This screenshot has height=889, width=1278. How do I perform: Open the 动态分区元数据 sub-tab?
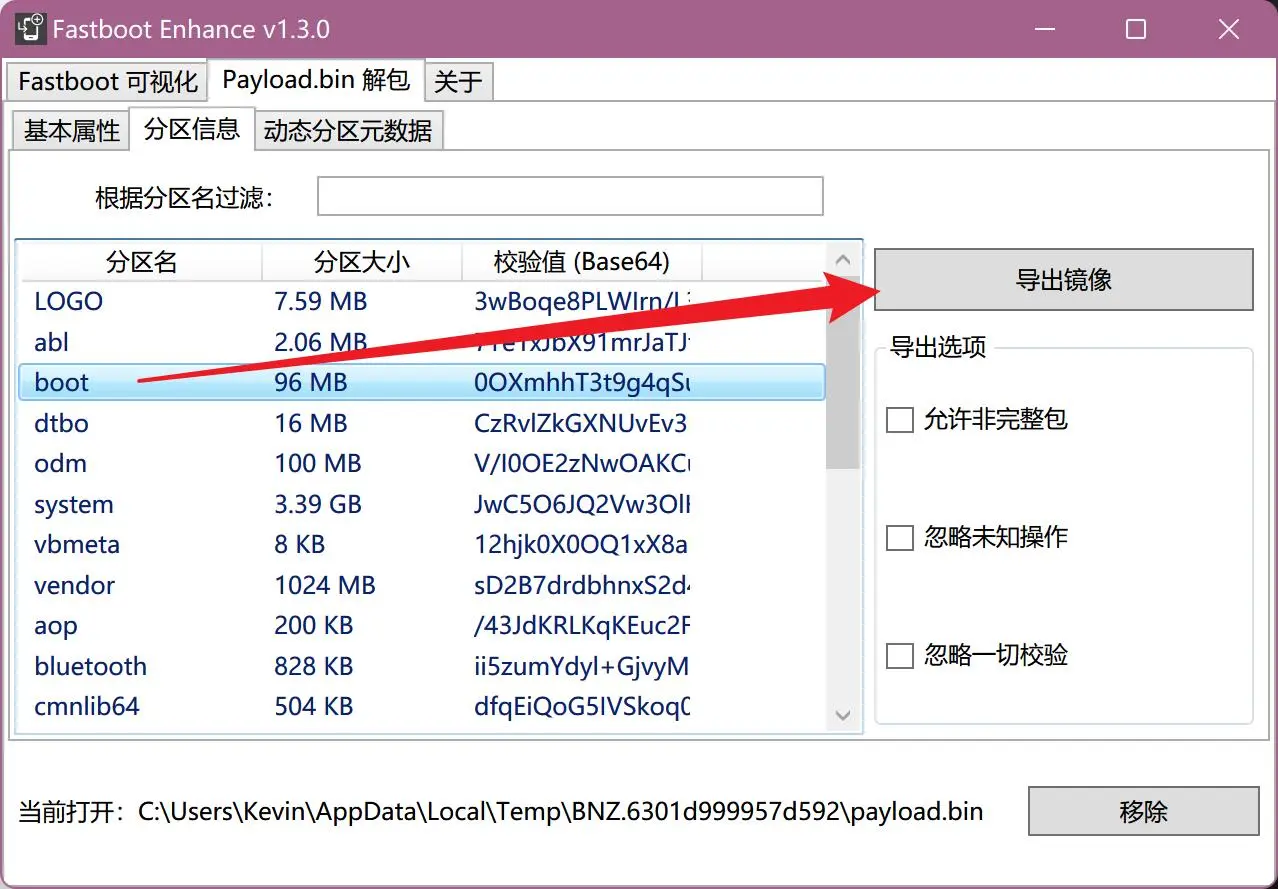pos(348,131)
